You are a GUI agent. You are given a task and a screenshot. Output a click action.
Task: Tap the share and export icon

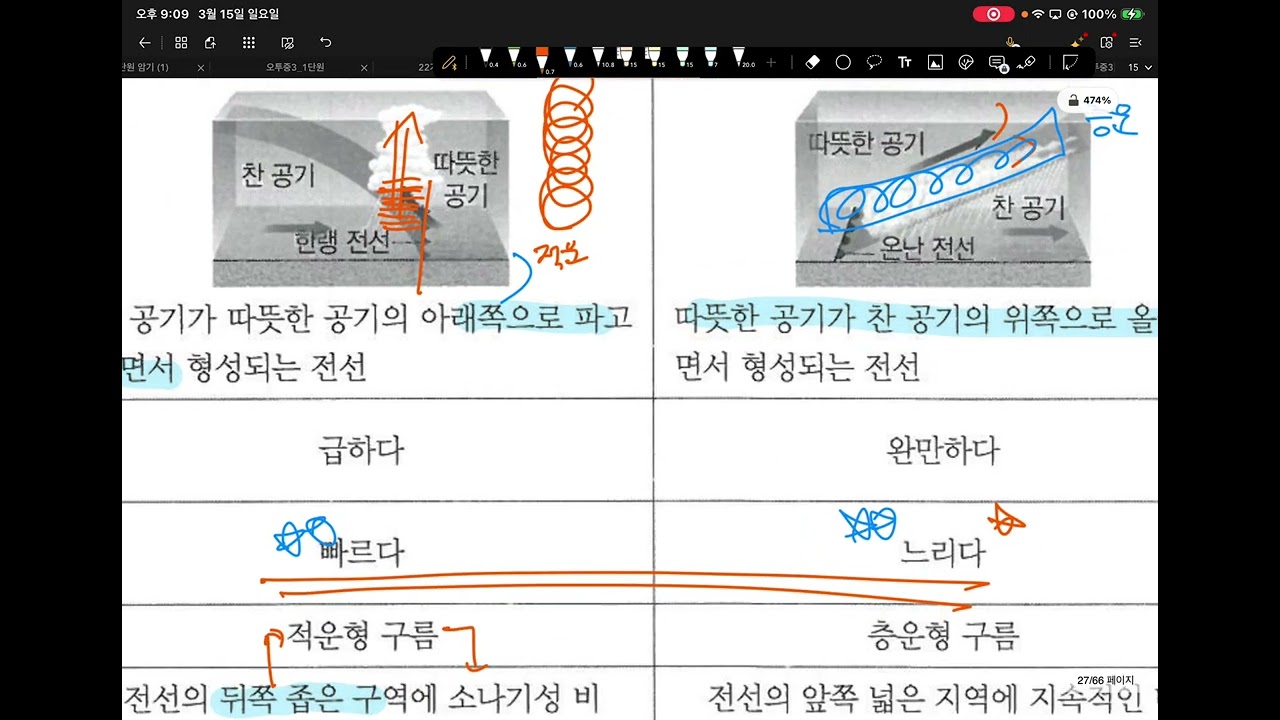[x=210, y=43]
